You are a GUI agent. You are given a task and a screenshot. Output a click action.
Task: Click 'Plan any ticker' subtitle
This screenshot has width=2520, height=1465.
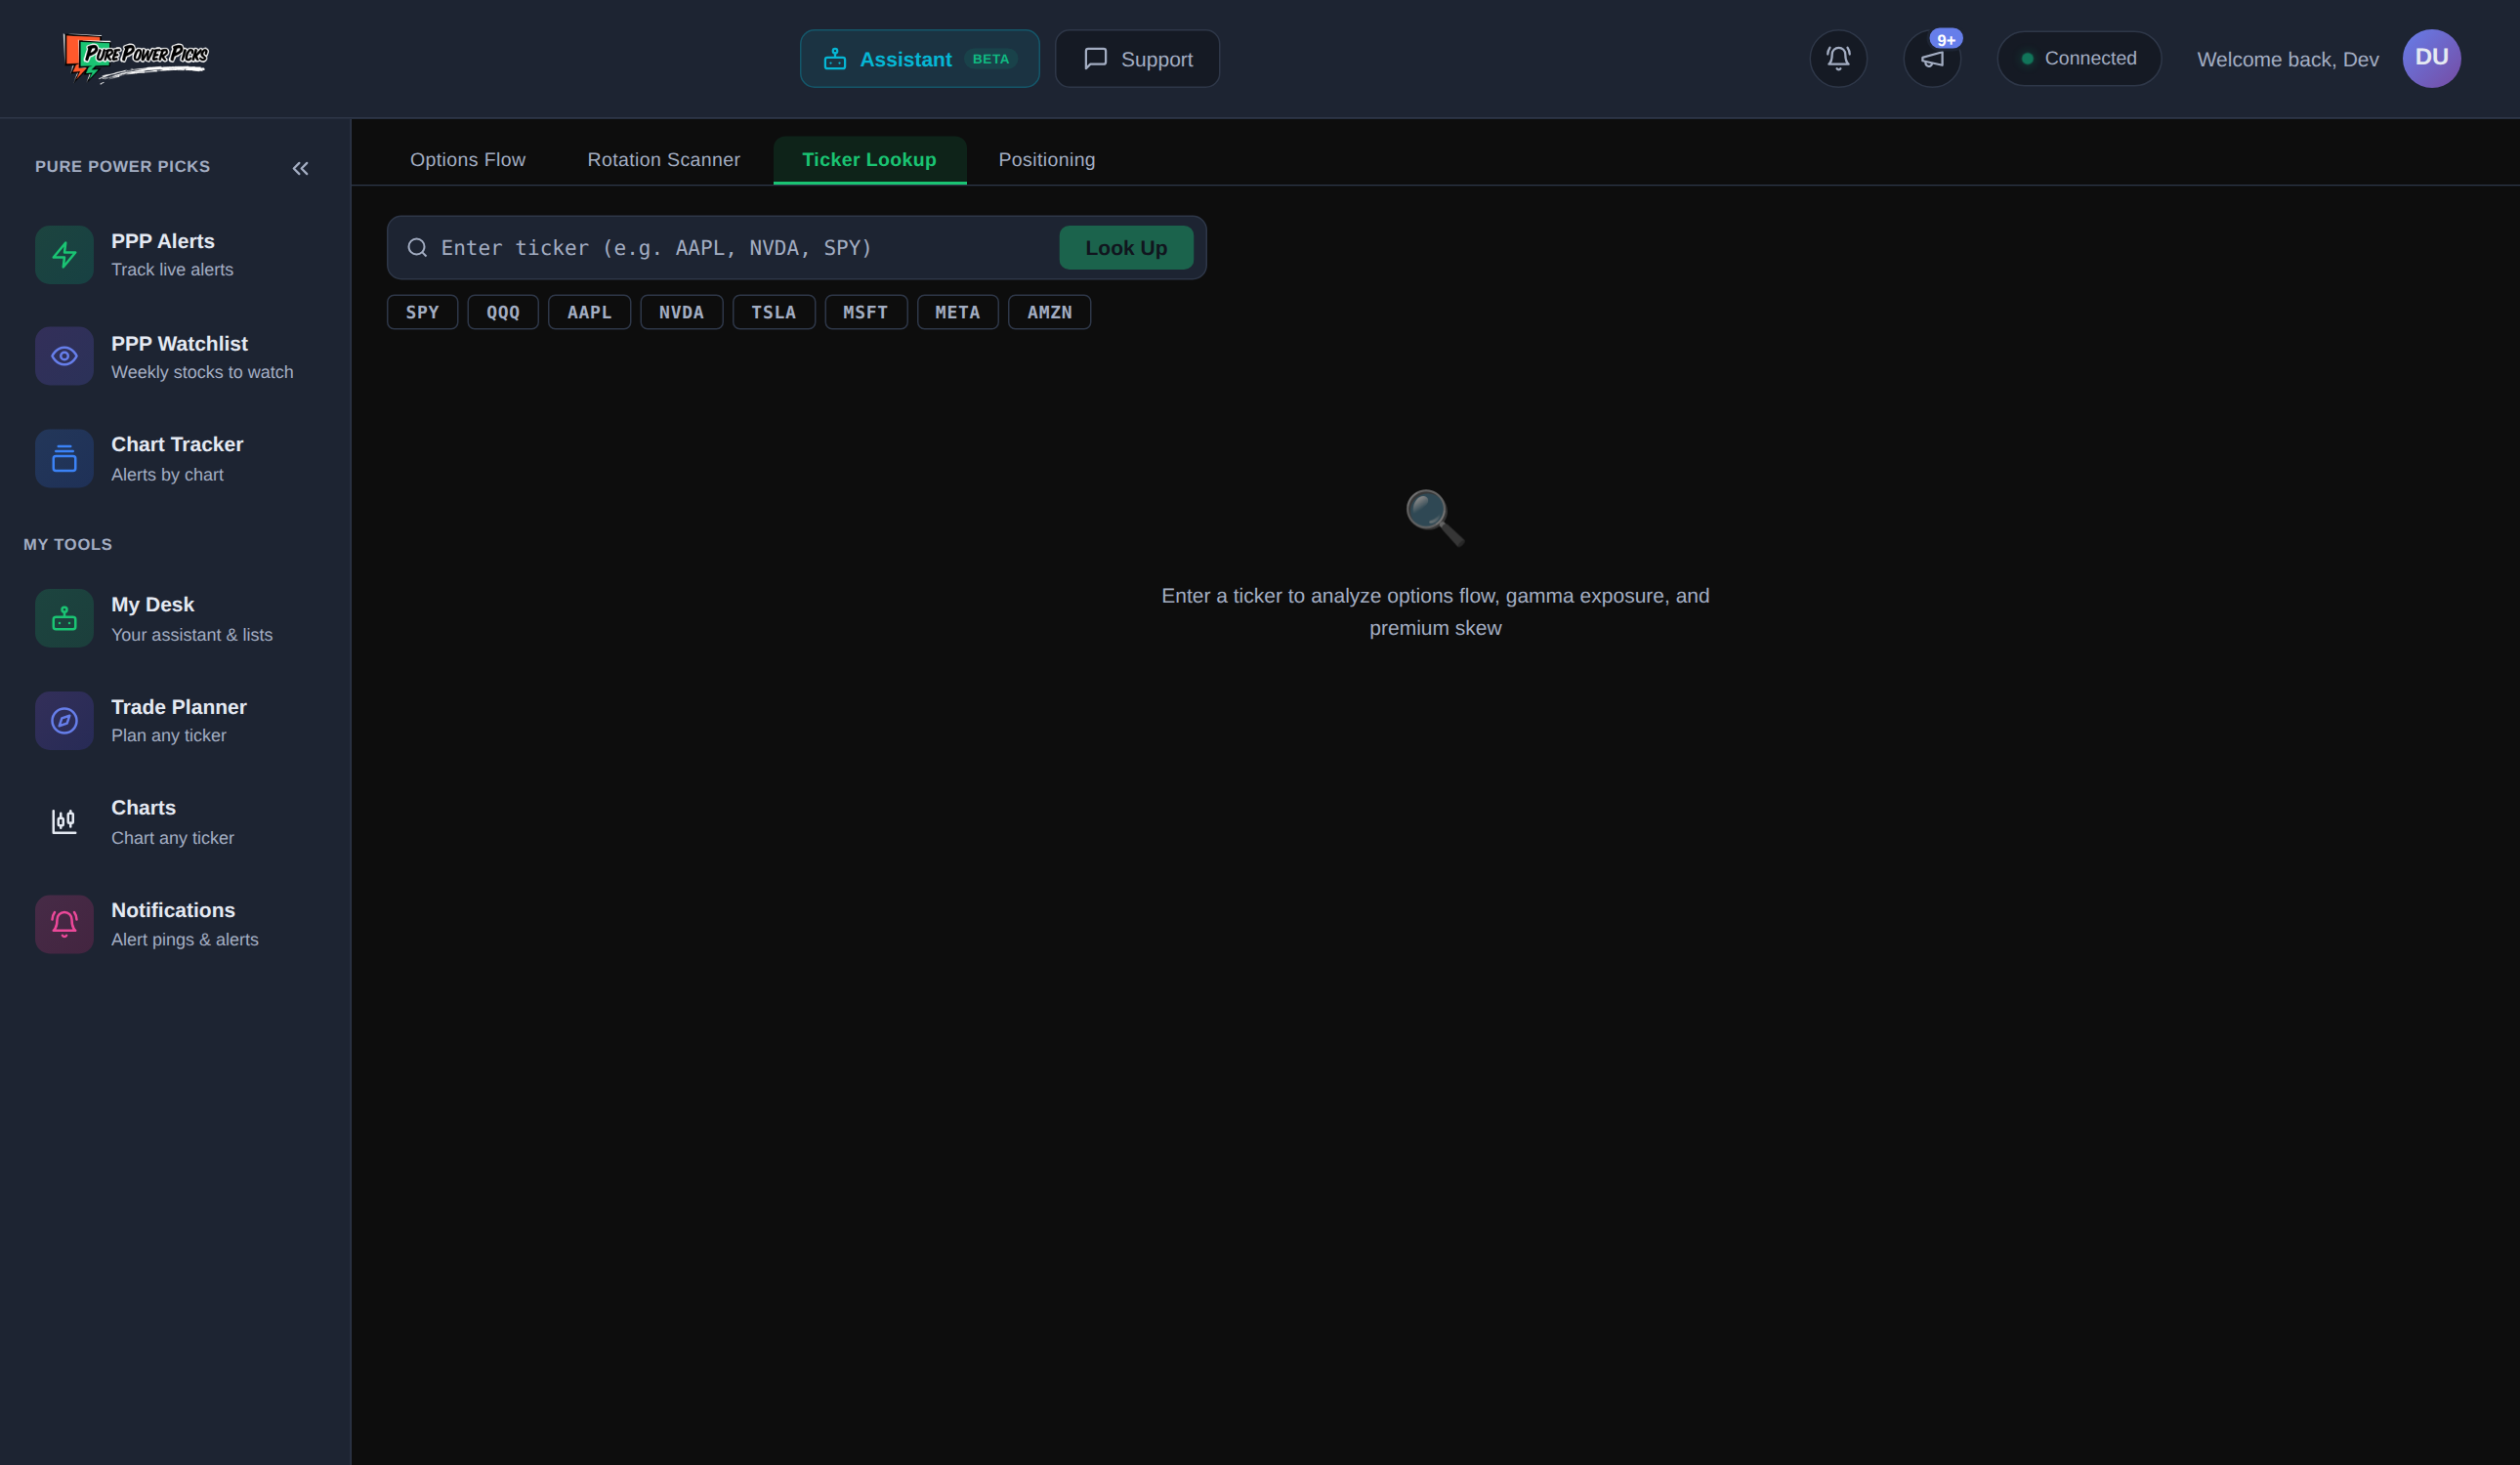(169, 735)
